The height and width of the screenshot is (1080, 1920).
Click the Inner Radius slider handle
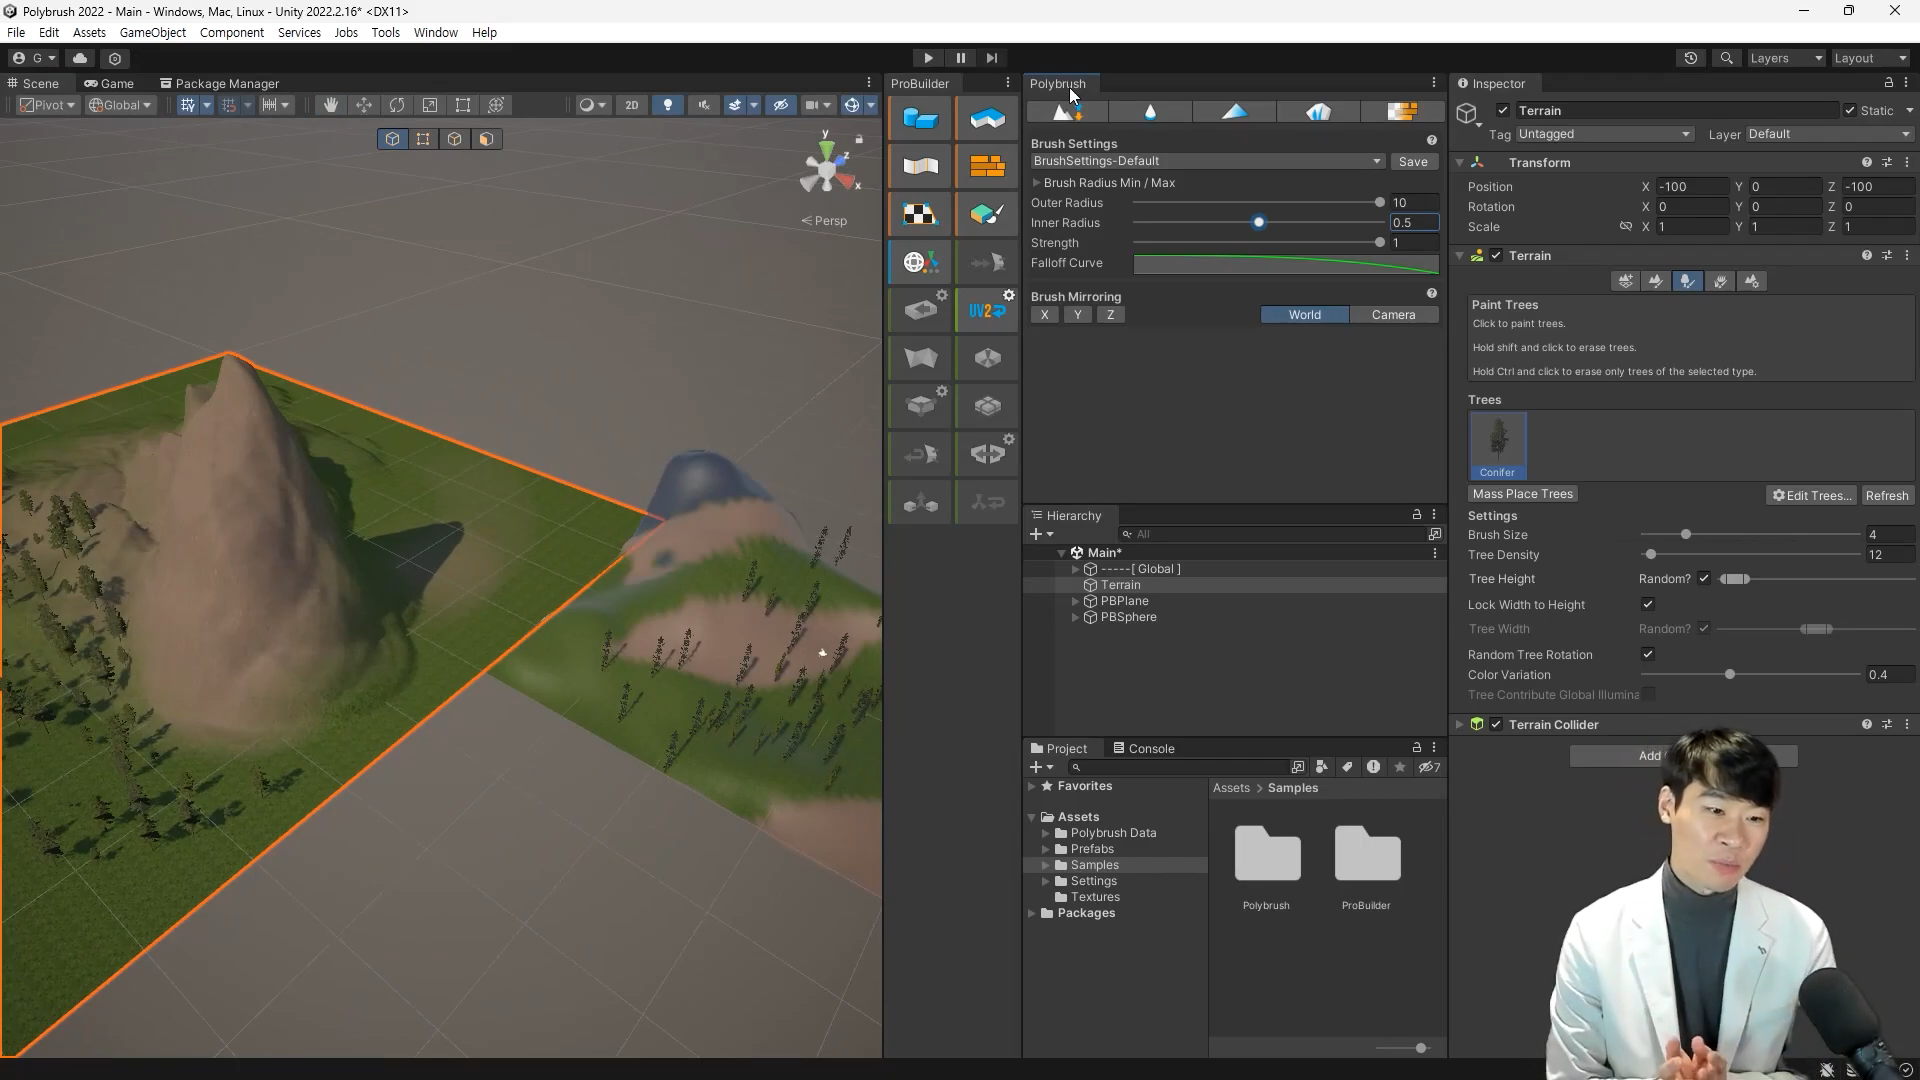pyautogui.click(x=1259, y=223)
